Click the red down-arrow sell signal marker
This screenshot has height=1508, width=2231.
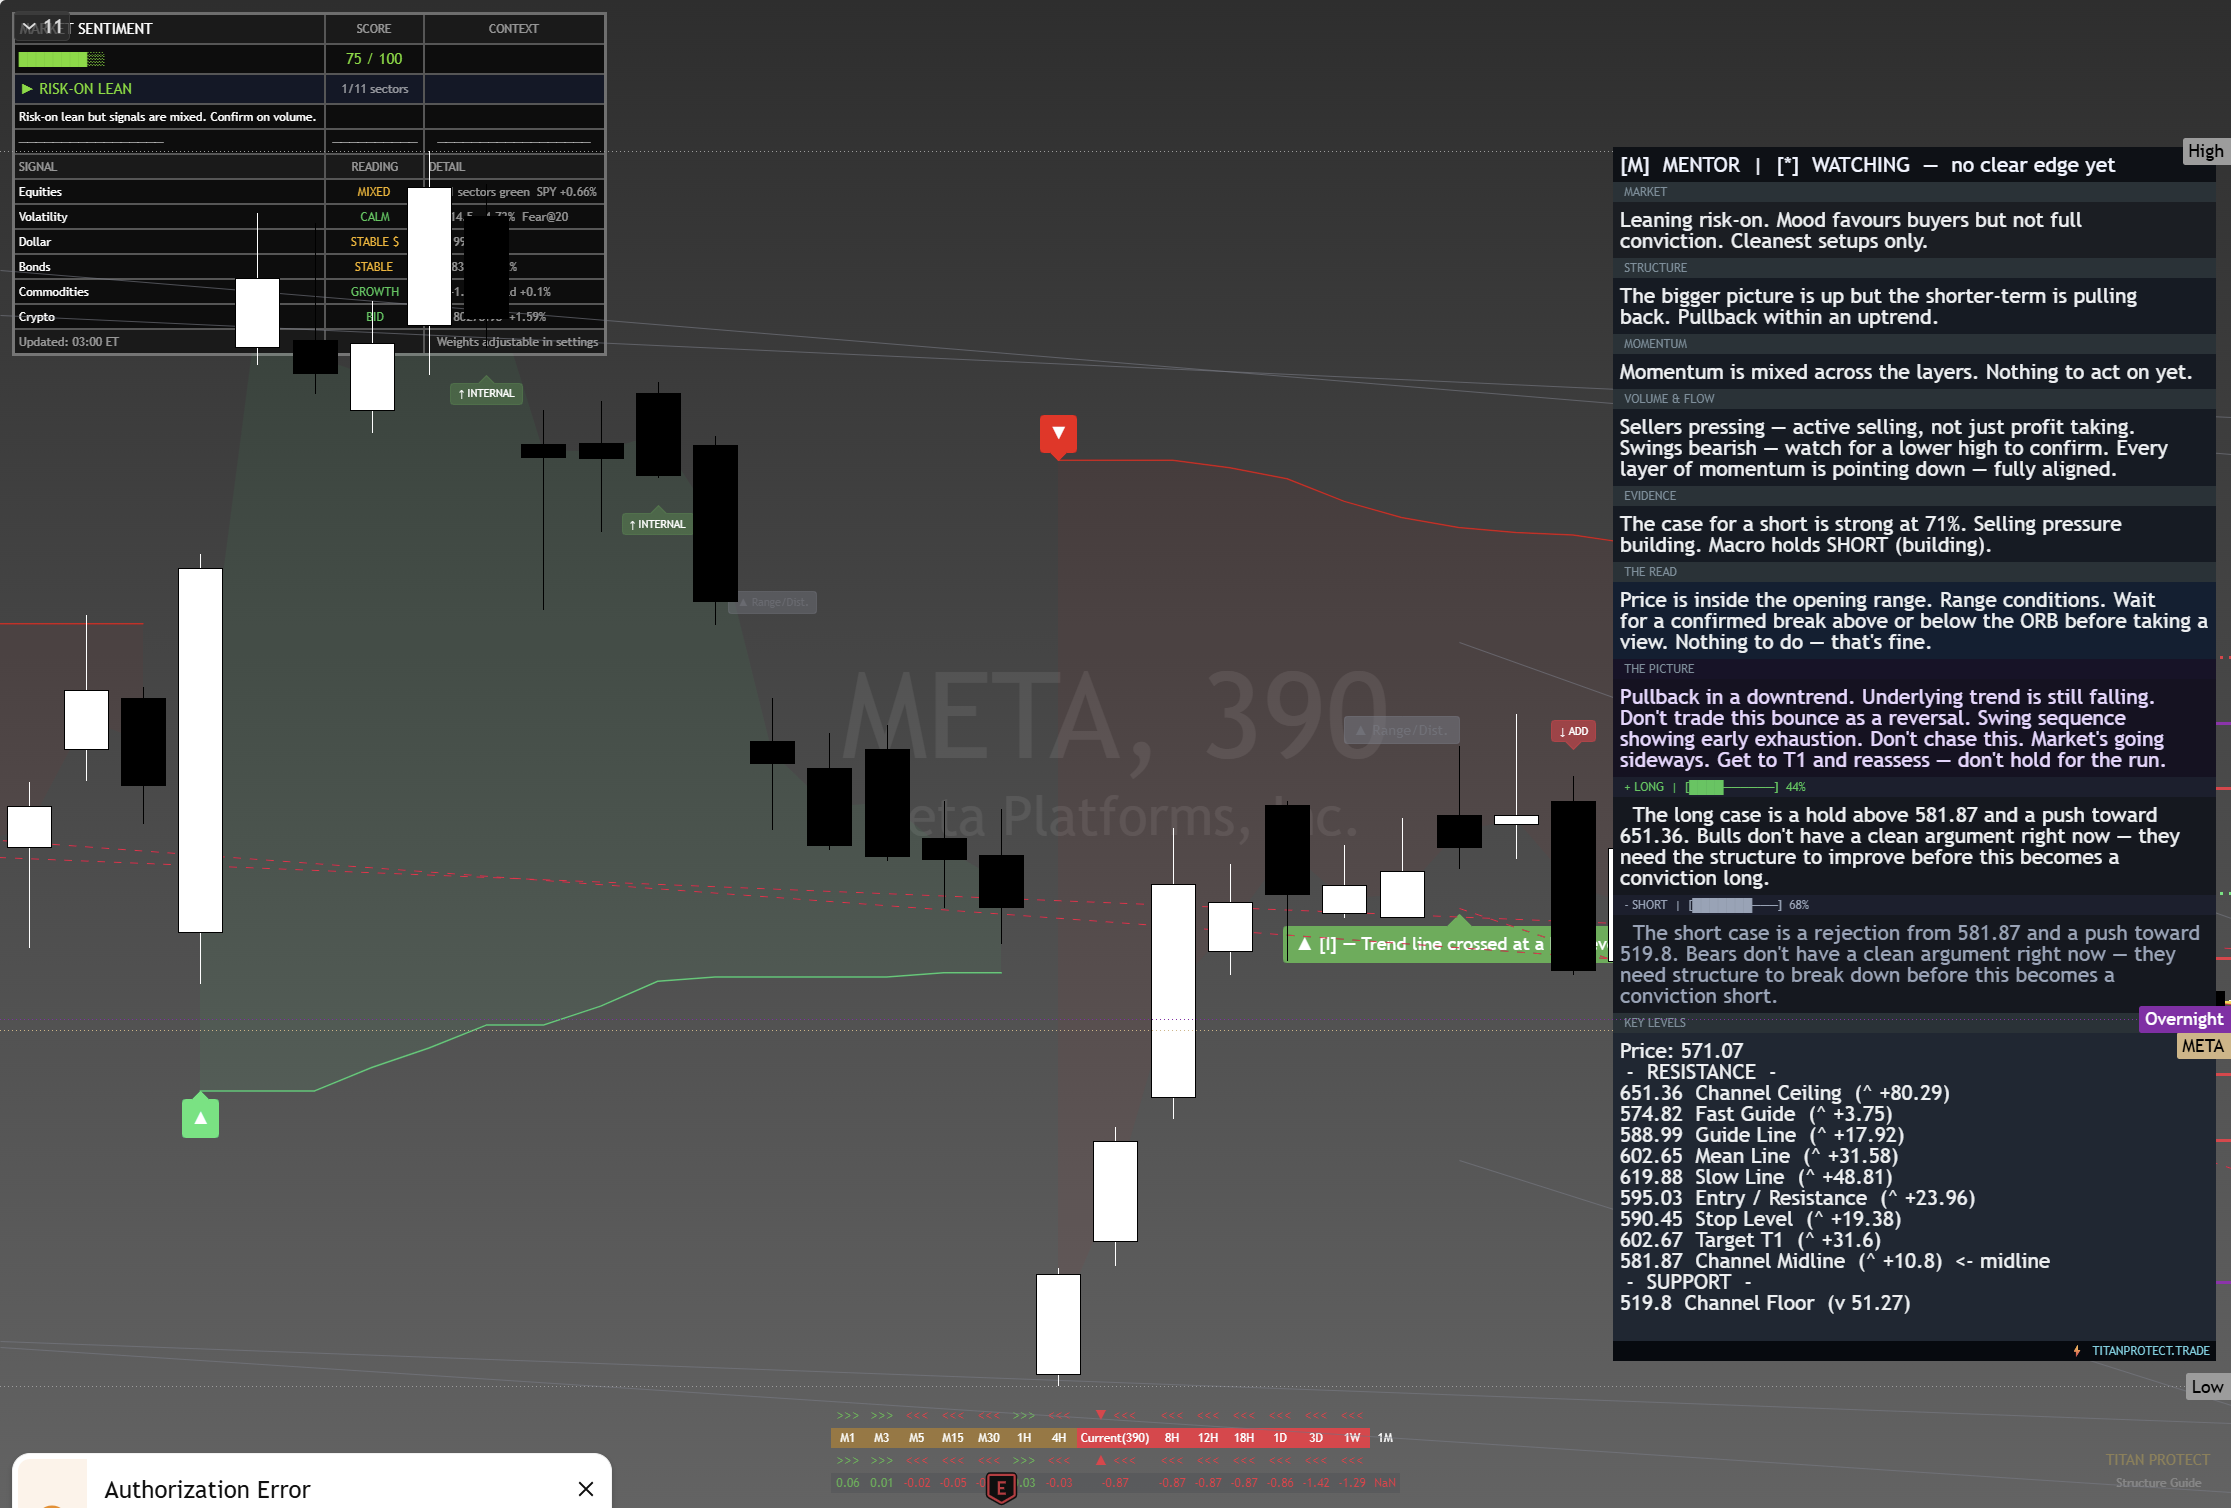(x=1058, y=434)
